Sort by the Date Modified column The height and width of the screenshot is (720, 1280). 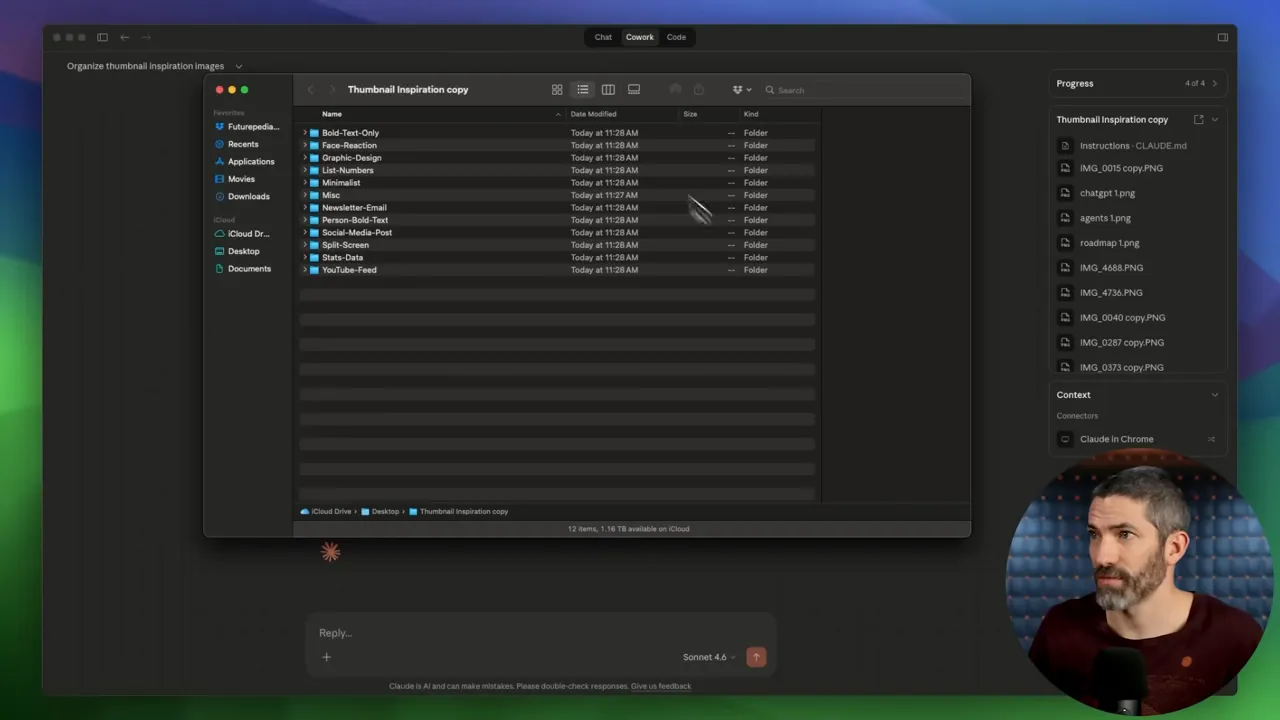click(593, 114)
